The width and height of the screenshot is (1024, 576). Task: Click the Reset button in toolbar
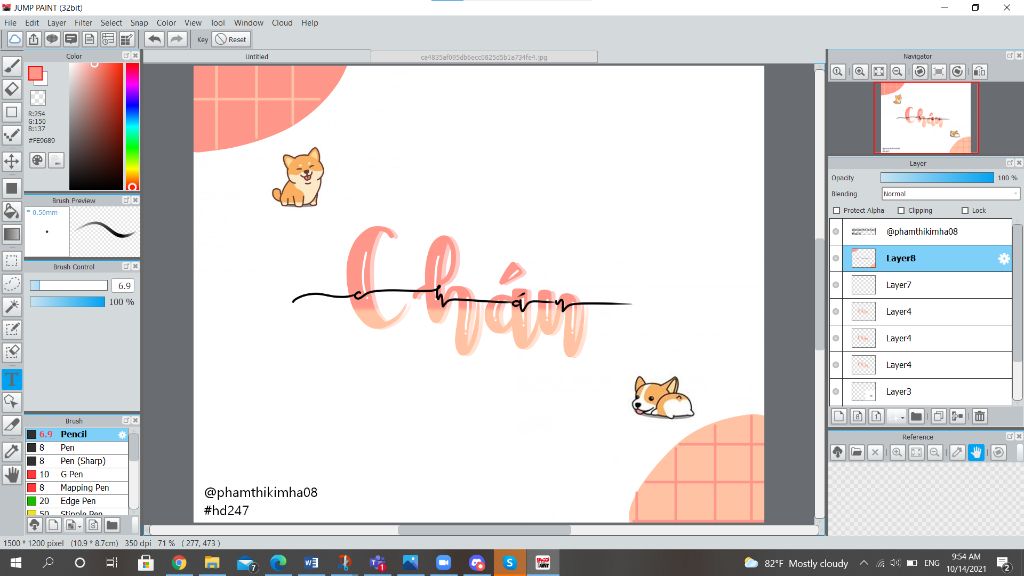pyautogui.click(x=231, y=39)
